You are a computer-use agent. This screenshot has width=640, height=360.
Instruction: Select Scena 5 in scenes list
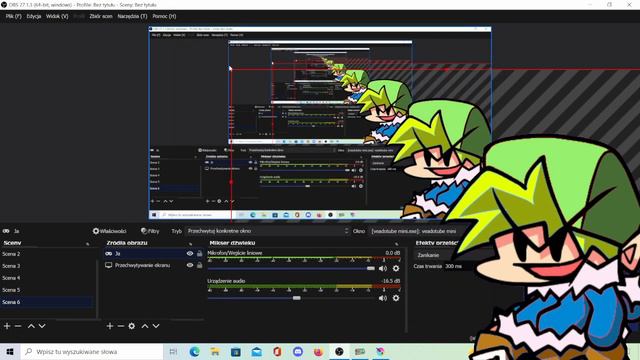(x=48, y=290)
